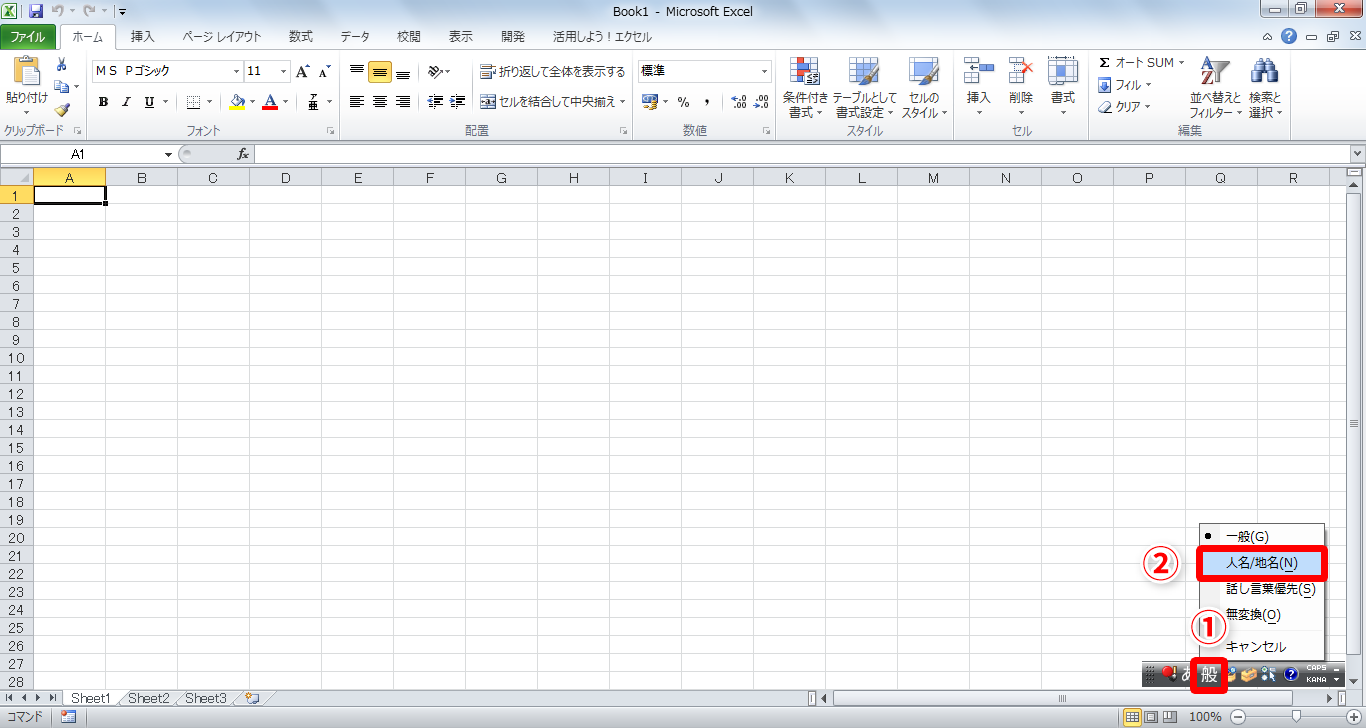Click the Decrease Decimal icon
Screen dimensions: 1366x728
point(762,101)
